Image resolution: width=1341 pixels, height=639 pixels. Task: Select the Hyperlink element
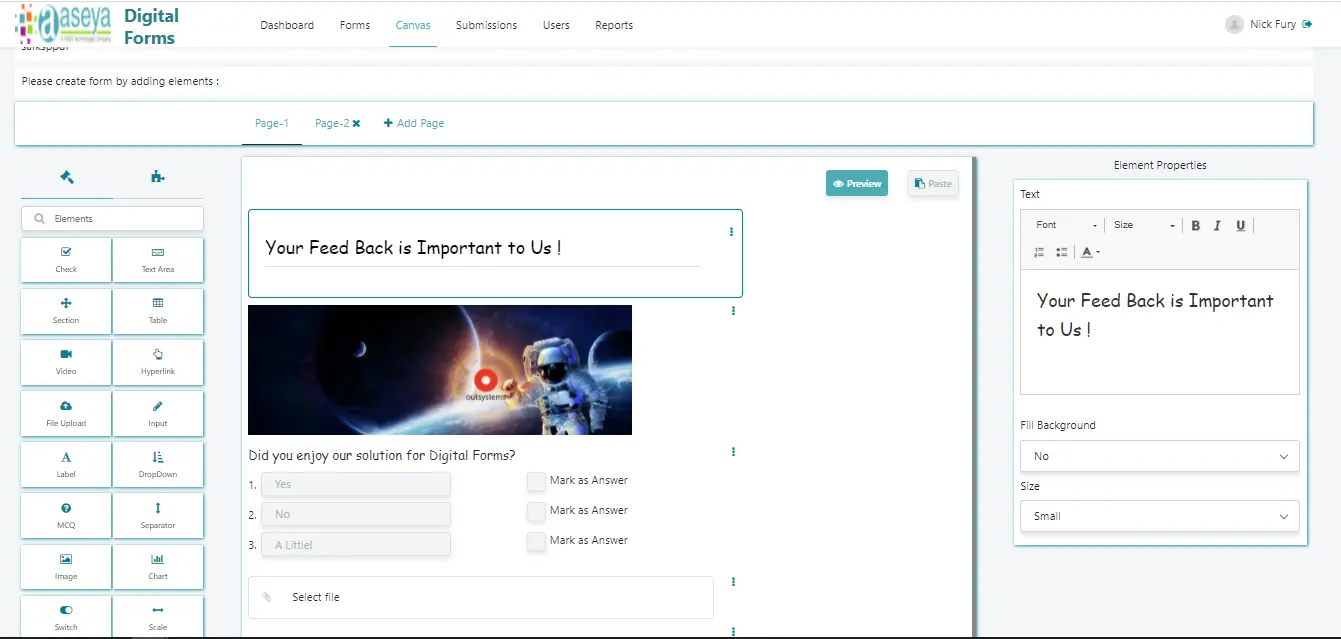click(x=157, y=362)
